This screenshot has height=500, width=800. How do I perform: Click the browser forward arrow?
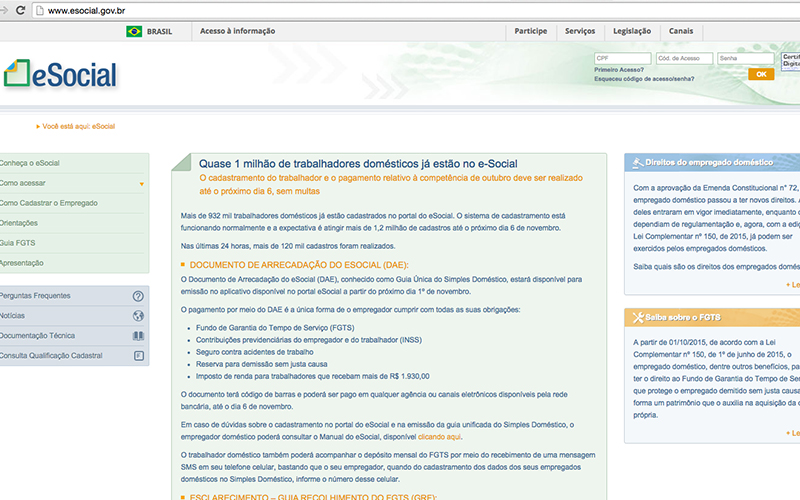tap(4, 10)
